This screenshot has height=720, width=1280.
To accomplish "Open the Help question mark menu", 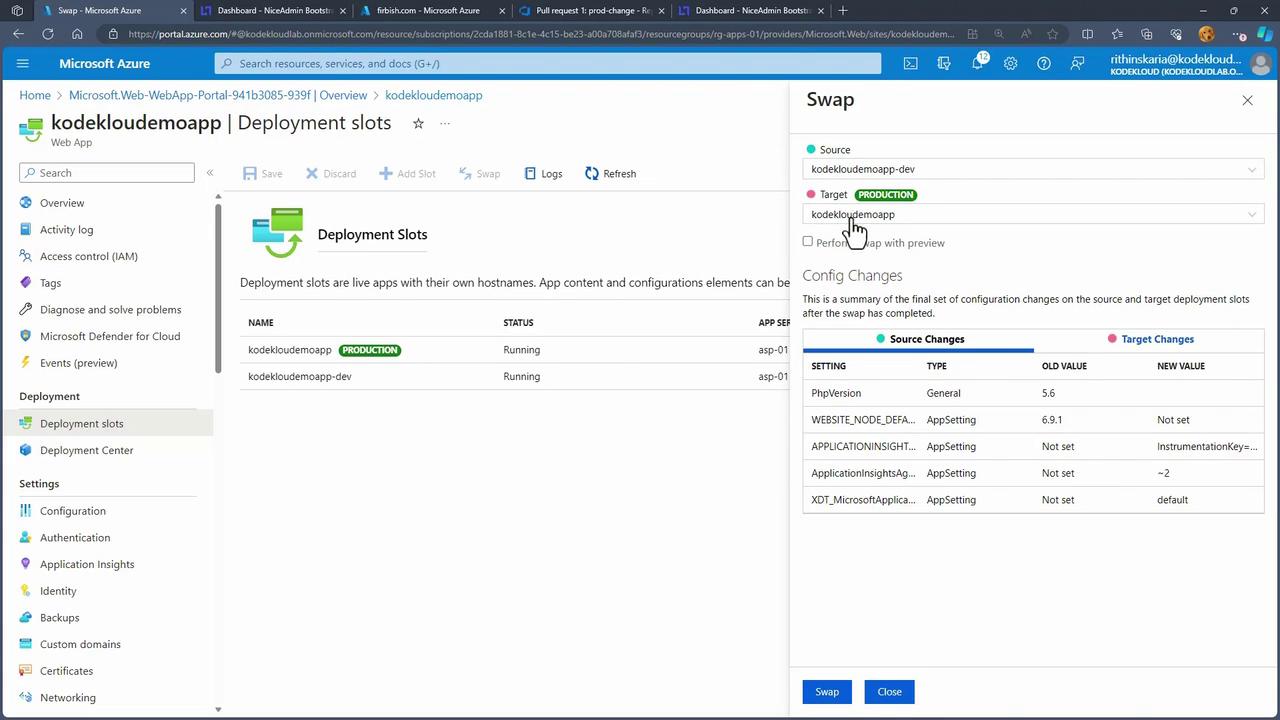I will [1044, 63].
